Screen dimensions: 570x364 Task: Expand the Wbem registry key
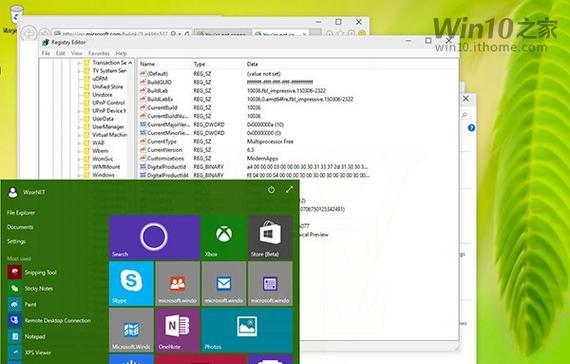point(79,151)
